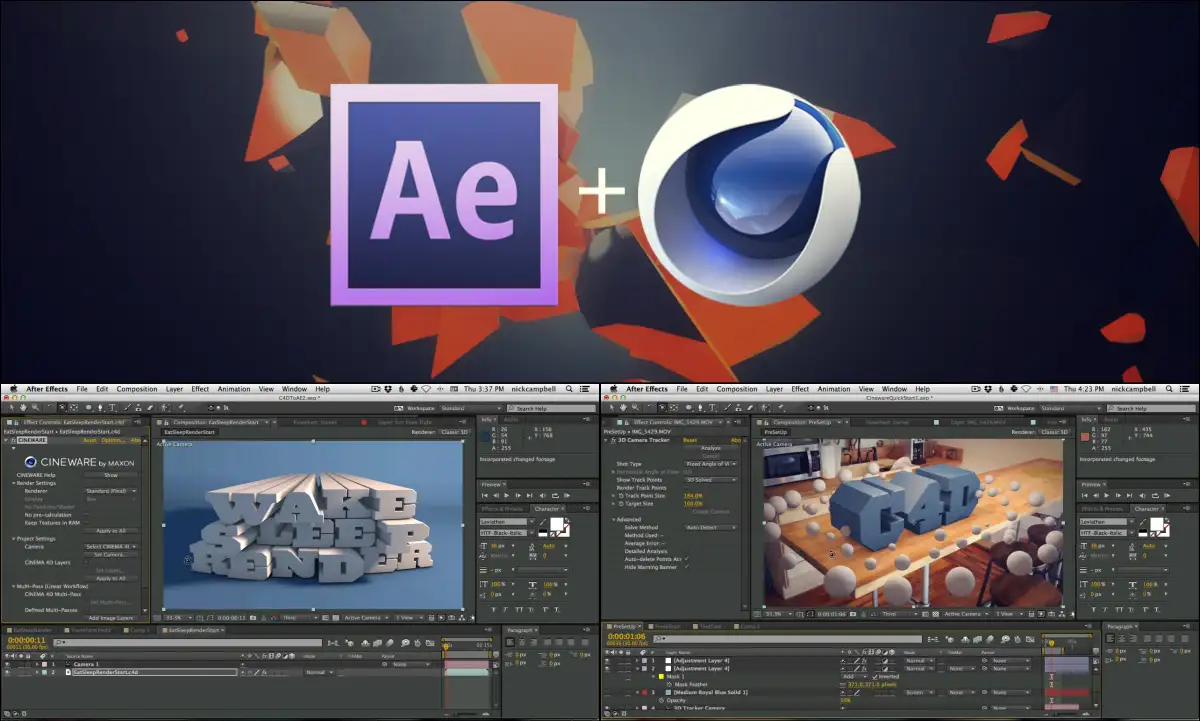The width and height of the screenshot is (1200, 721).
Task: Open the CINEWARE Renderer dropdown
Action: (112, 491)
